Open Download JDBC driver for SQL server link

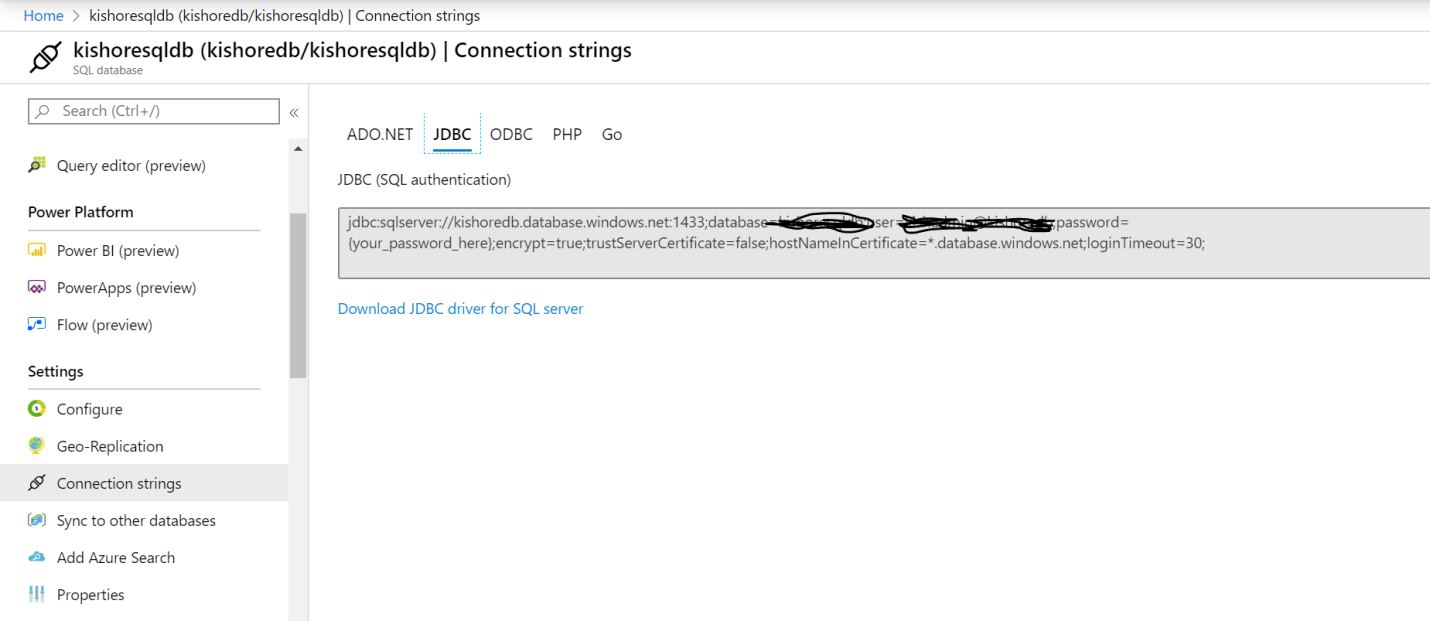click(460, 309)
